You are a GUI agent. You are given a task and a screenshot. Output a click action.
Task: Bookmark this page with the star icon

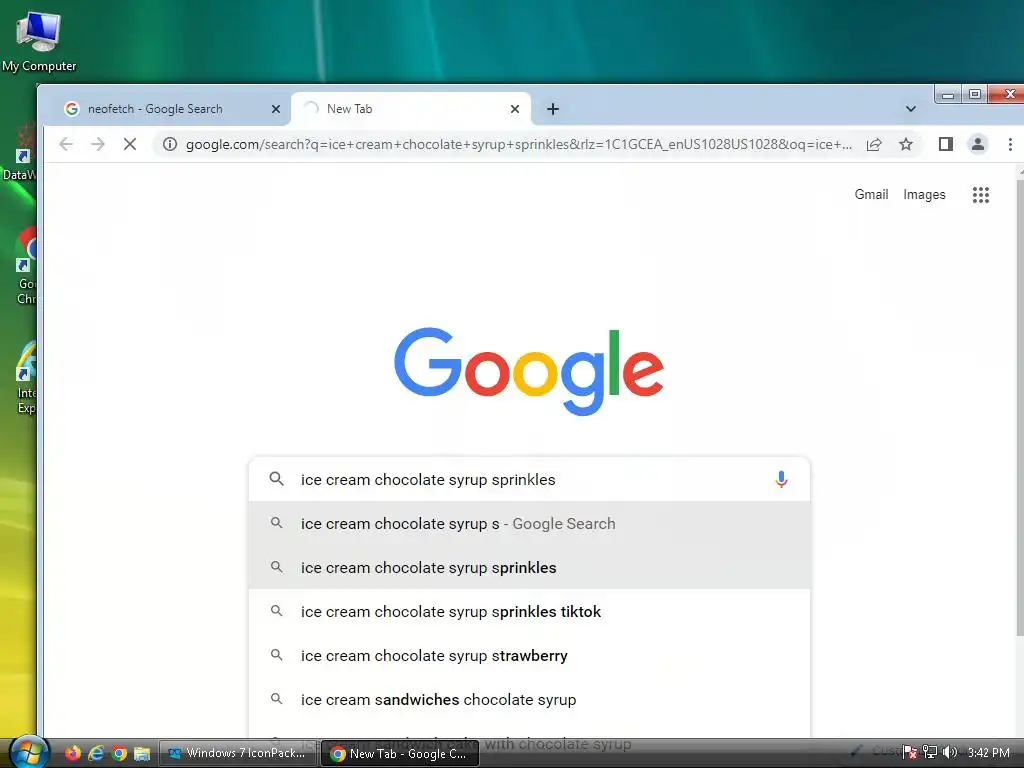[906, 144]
